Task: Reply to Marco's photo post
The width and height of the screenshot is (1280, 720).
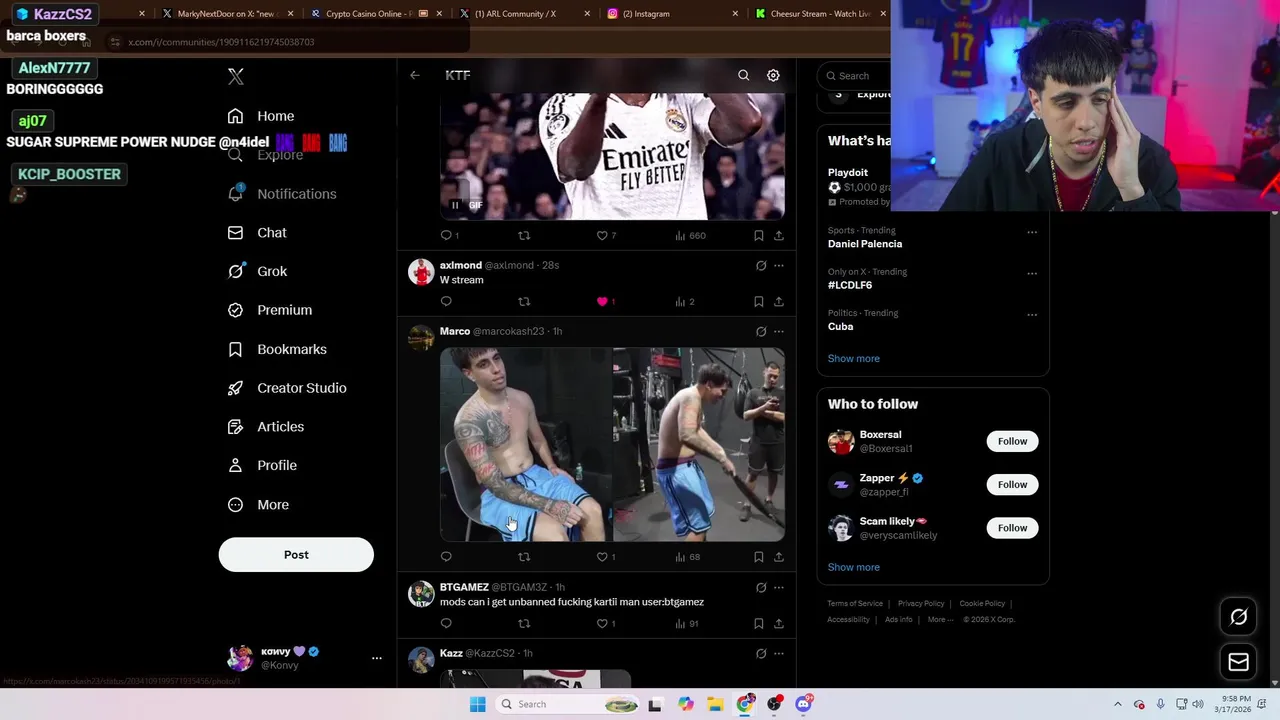Action: coord(446,557)
